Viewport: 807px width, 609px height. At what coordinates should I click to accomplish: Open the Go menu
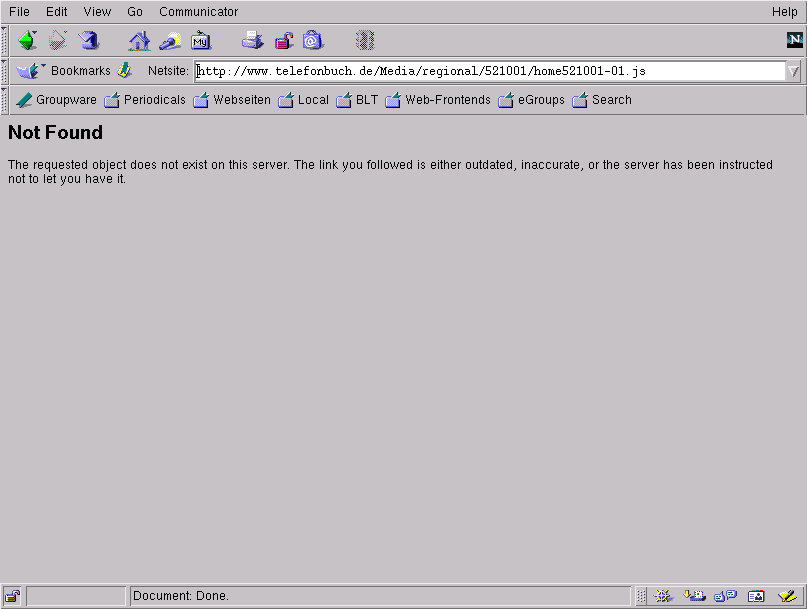point(135,11)
